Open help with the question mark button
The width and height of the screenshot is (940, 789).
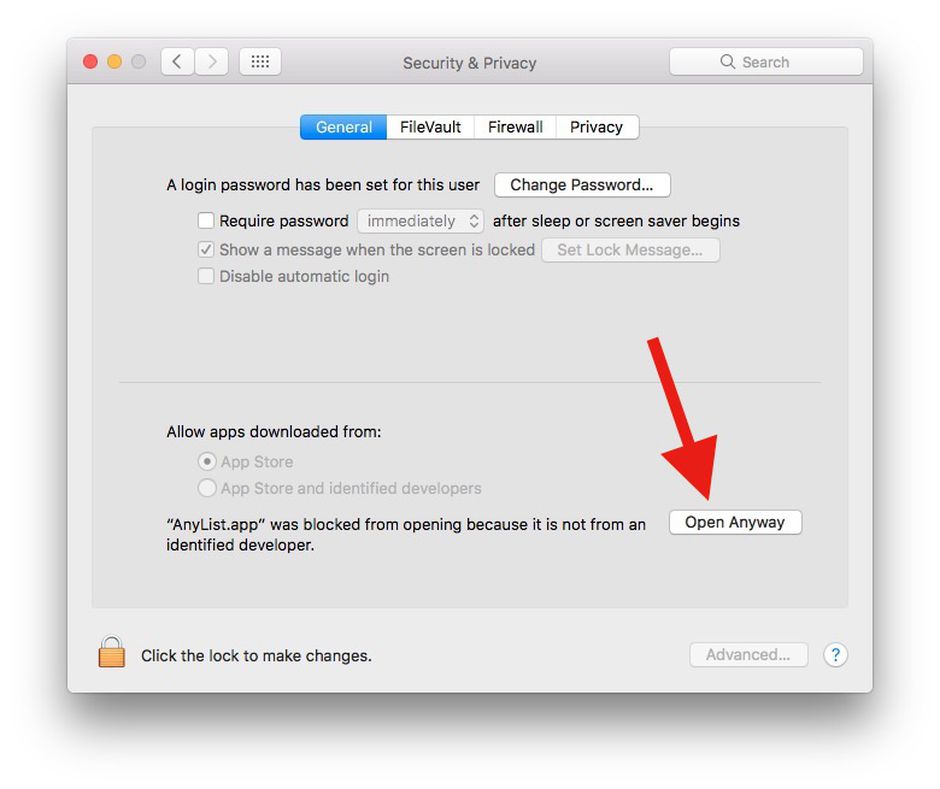click(835, 655)
